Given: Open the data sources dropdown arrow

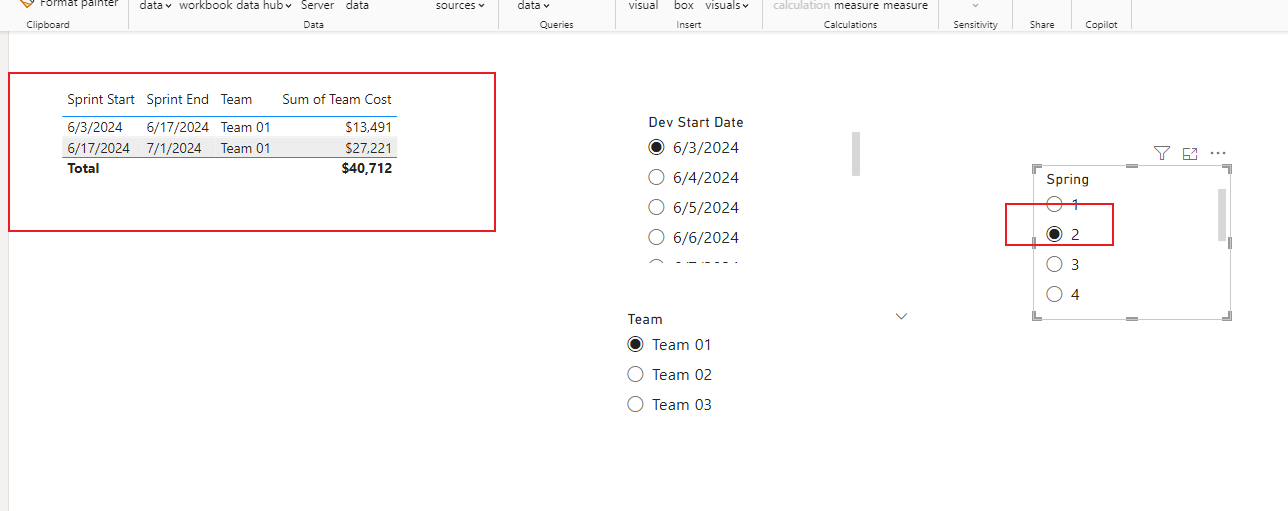Looking at the screenshot, I should click(x=481, y=6).
